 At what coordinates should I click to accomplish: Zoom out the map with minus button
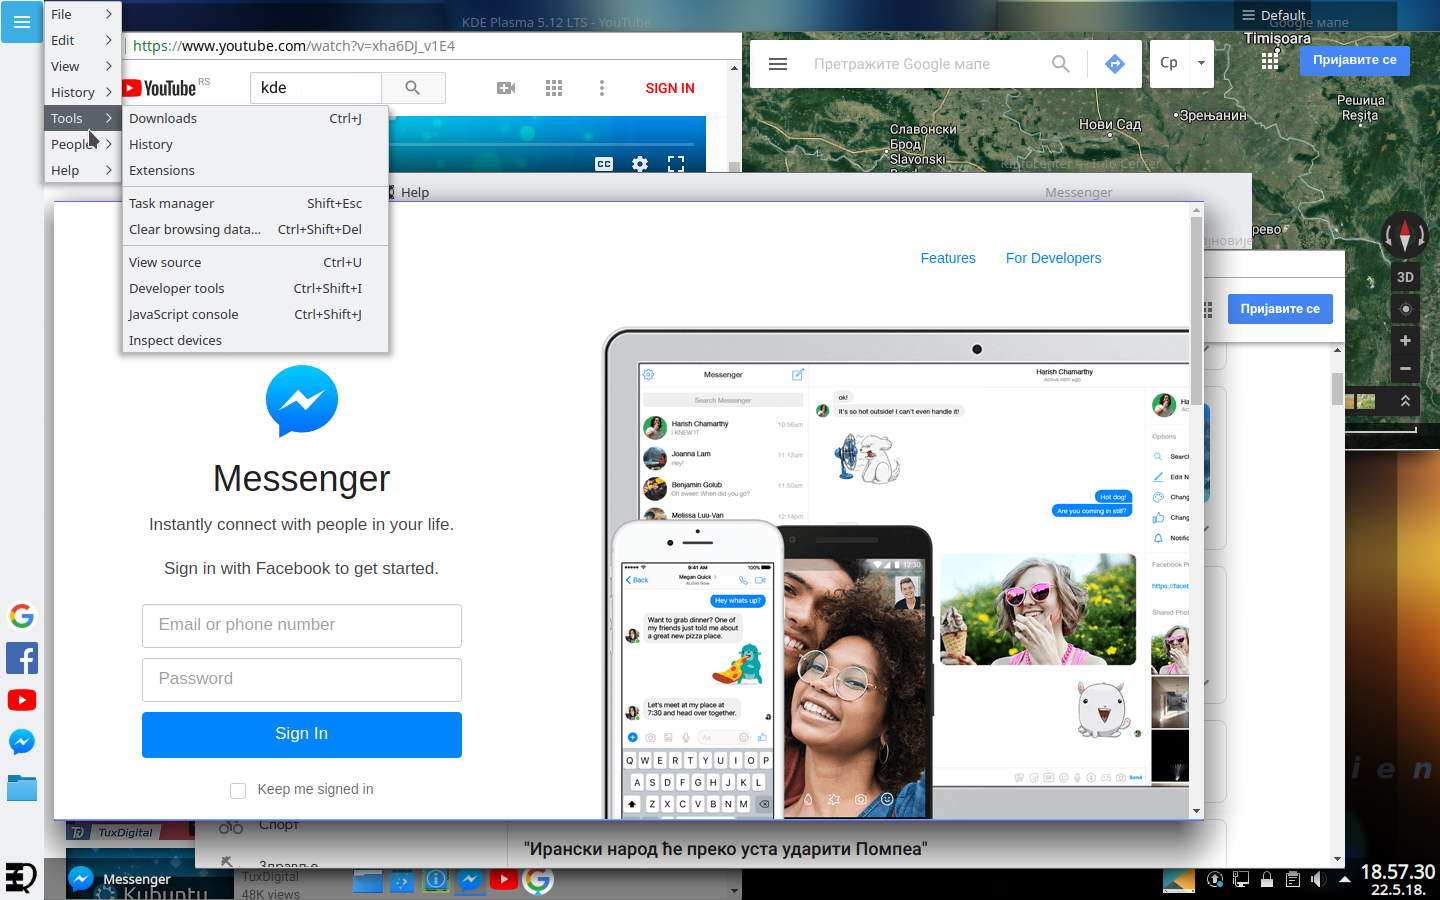coord(1405,368)
